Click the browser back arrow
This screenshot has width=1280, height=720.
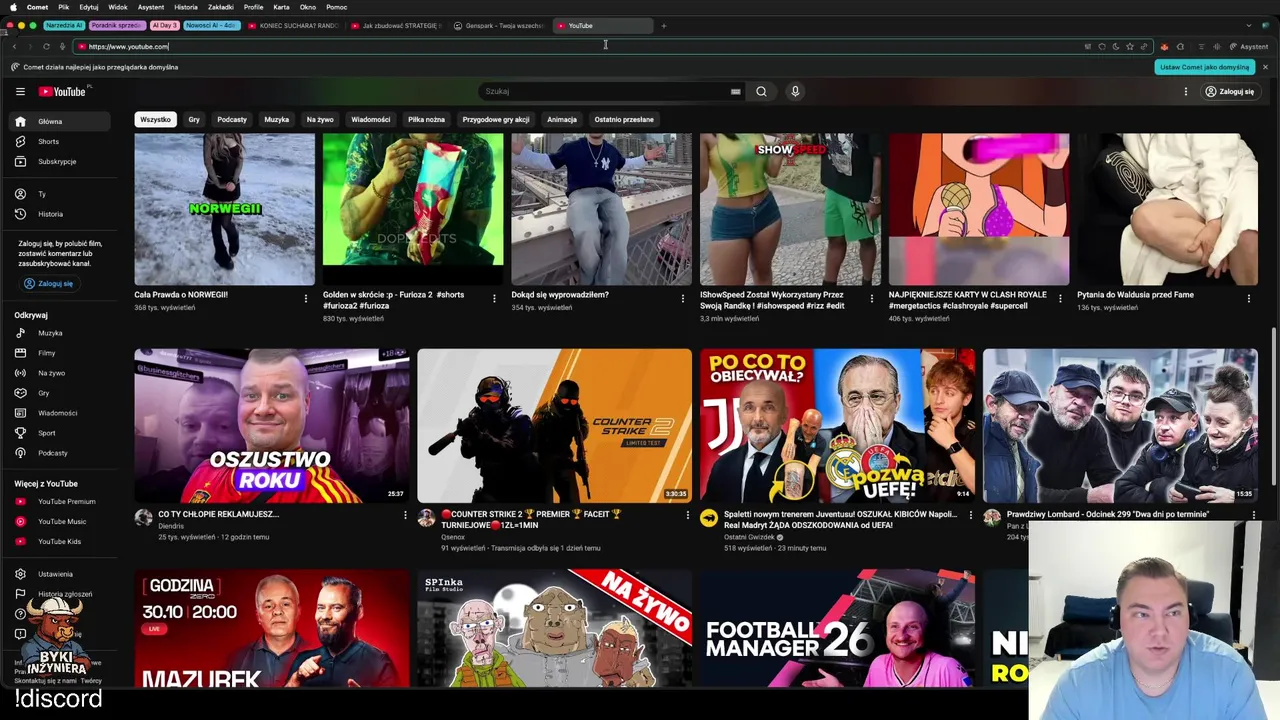[14, 46]
